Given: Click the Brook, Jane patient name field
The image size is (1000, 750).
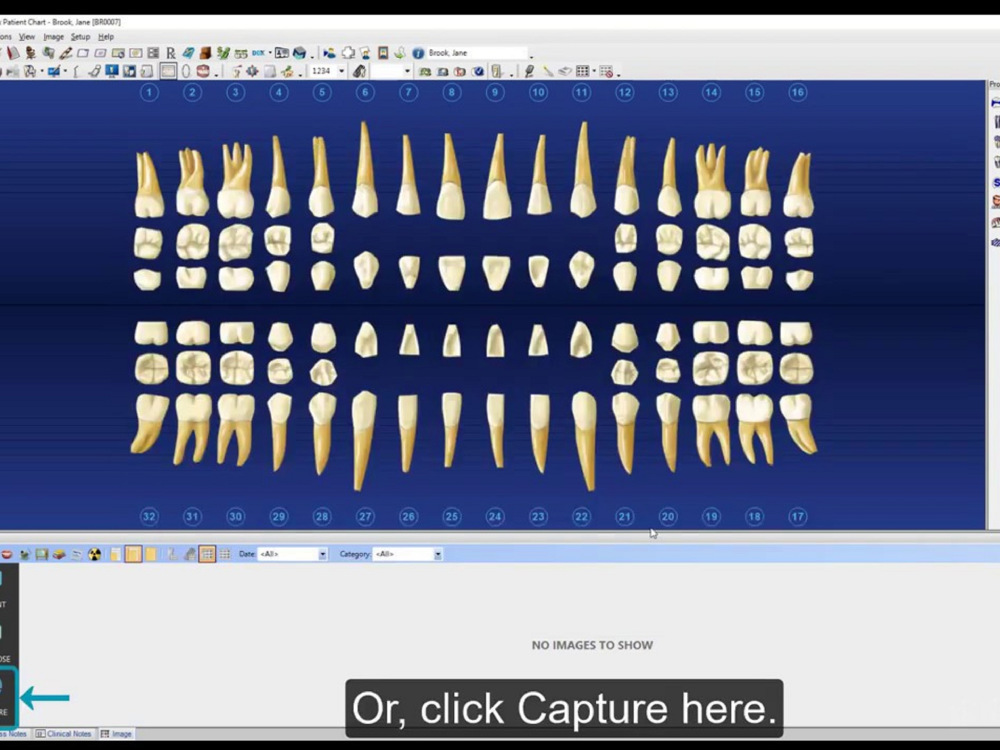Looking at the screenshot, I should (477, 53).
